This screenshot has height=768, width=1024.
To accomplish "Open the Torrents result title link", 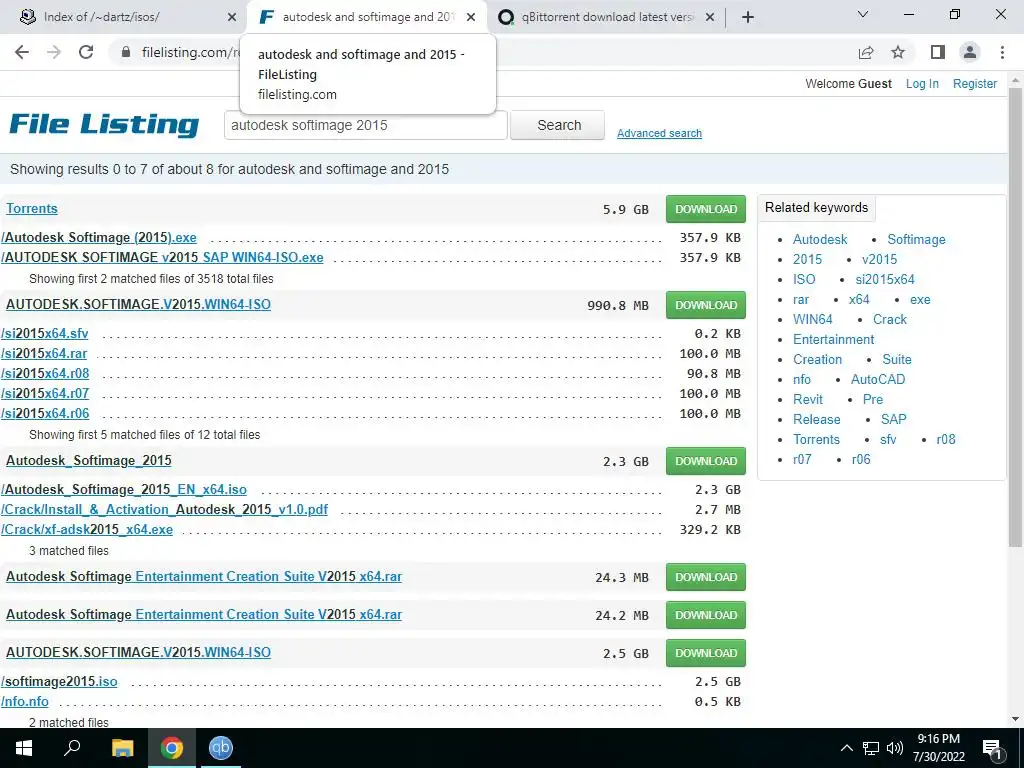I will [32, 209].
